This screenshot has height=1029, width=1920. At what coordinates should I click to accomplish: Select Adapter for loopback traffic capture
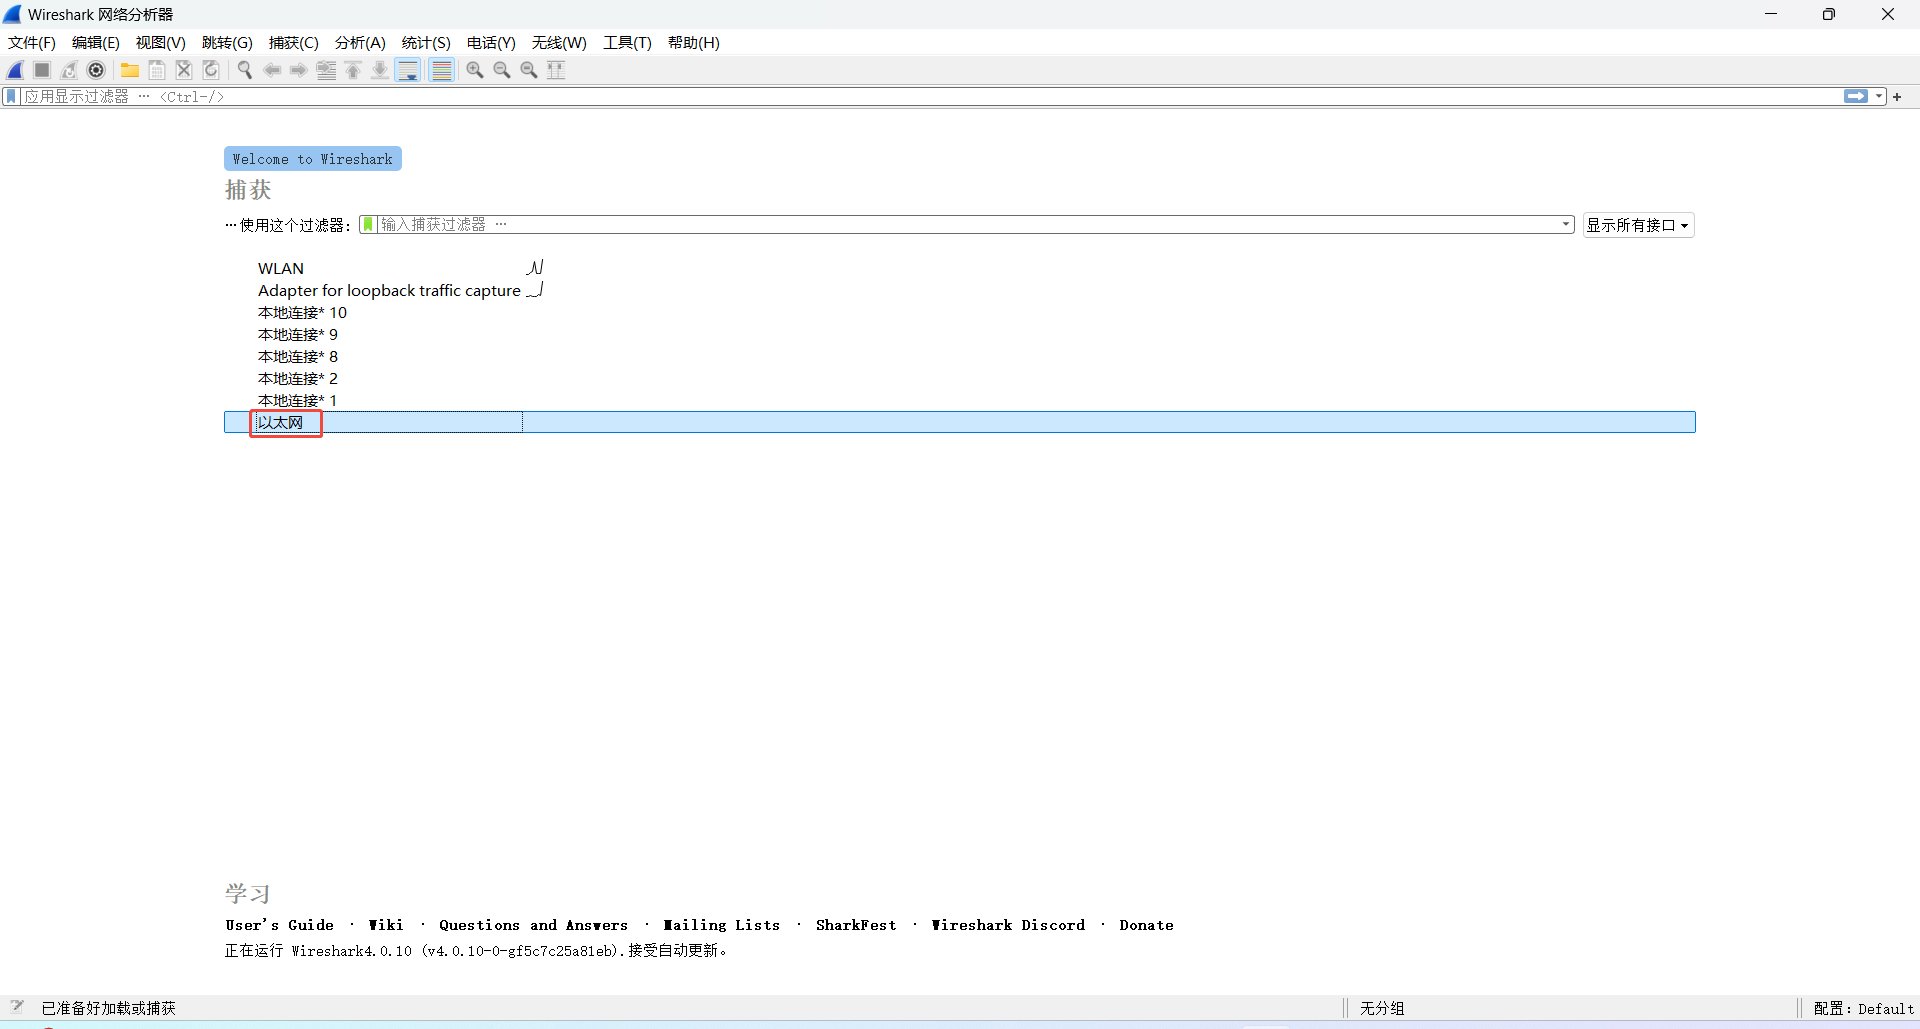point(389,290)
